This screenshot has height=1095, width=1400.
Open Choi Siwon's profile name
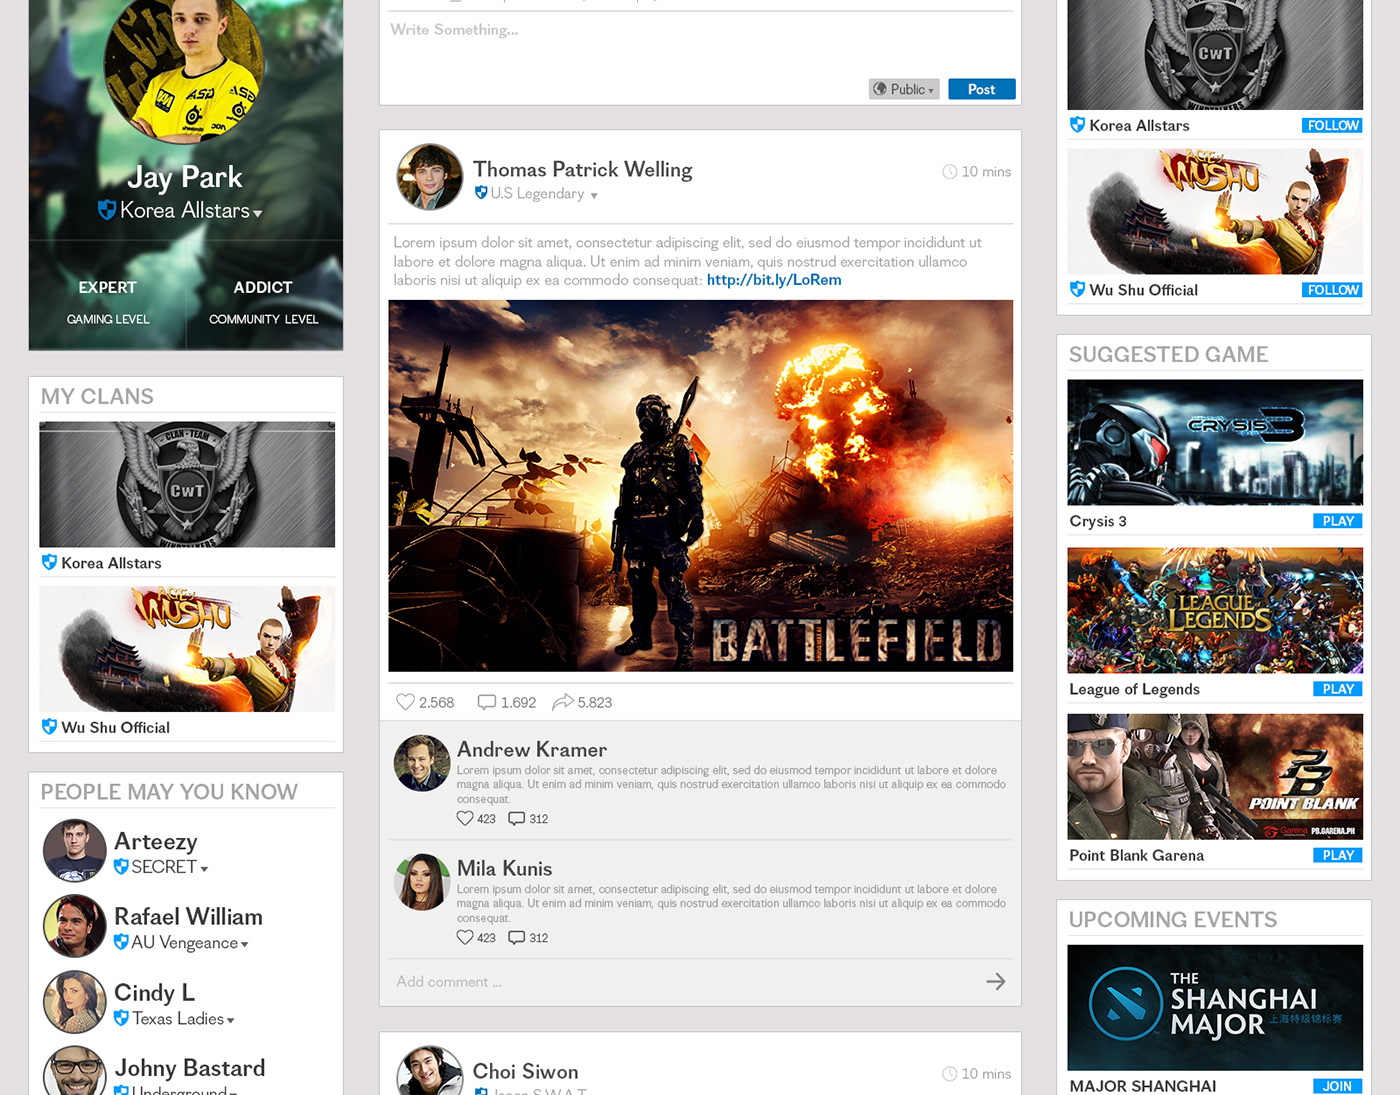tap(525, 1071)
